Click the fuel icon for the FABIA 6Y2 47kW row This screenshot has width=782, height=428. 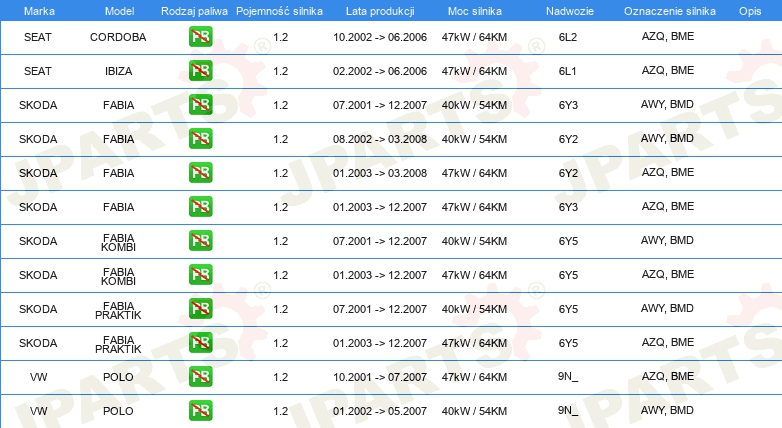pyautogui.click(x=200, y=173)
